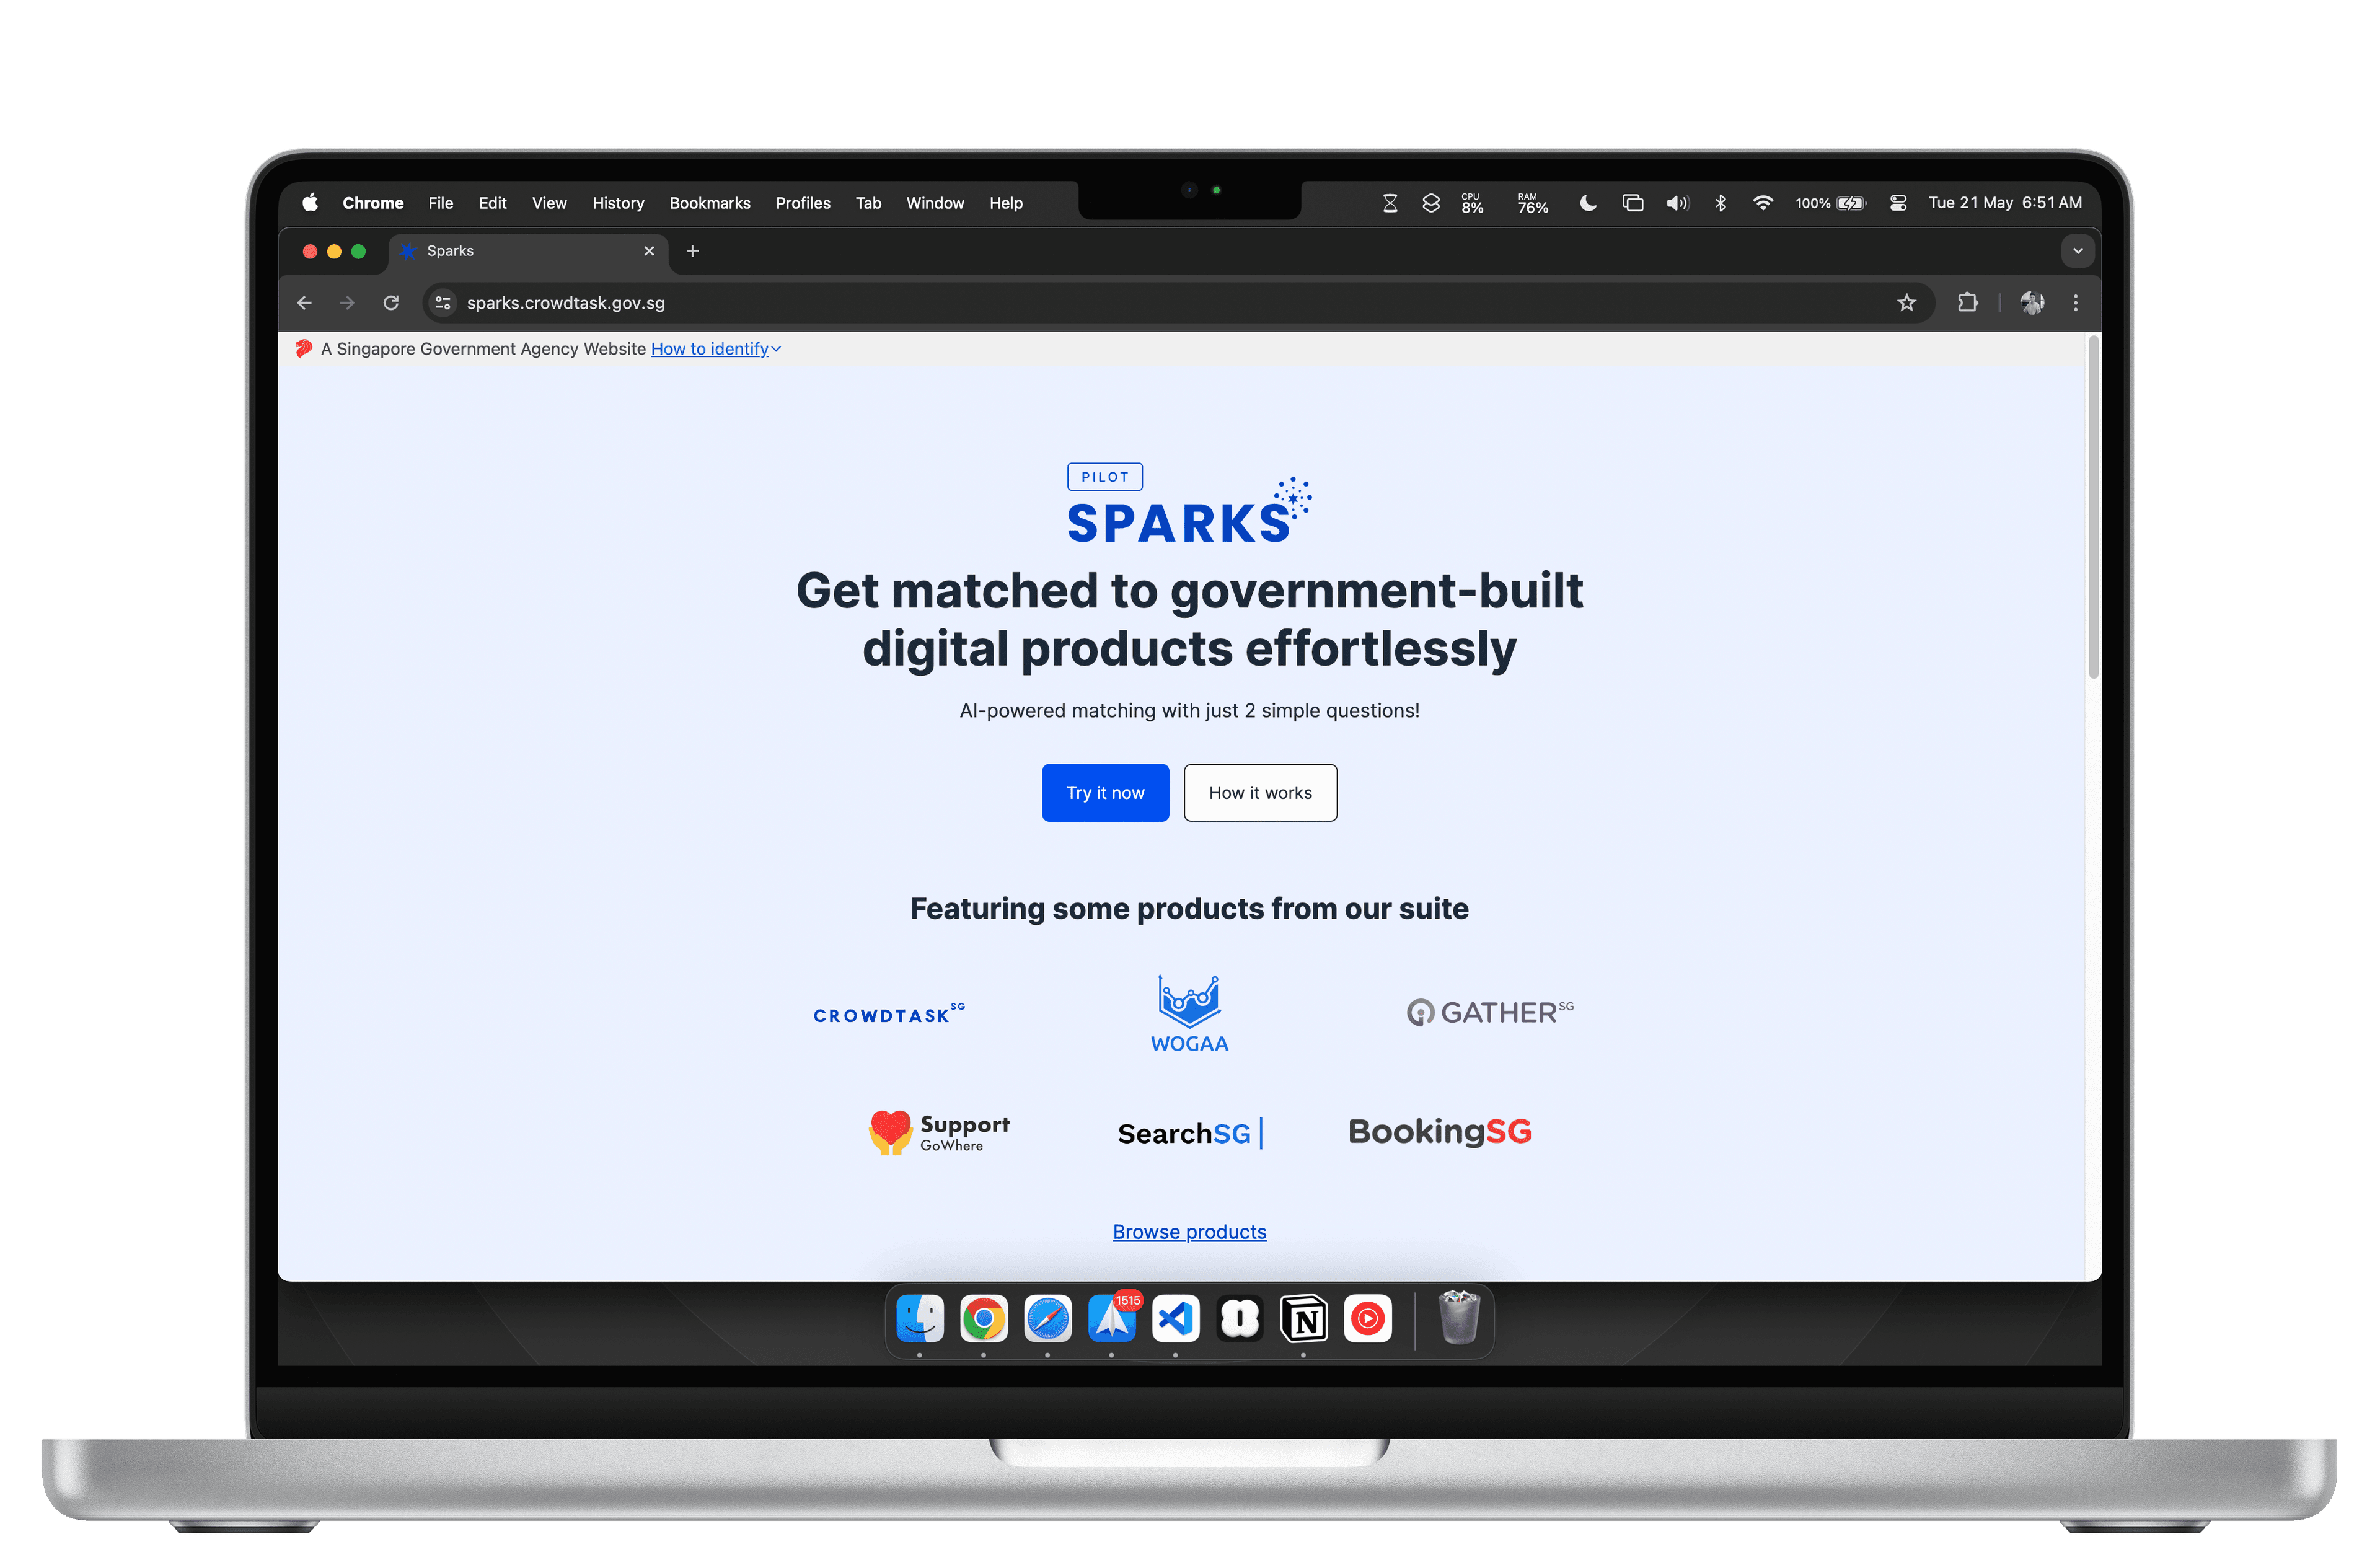Open the Profiles menu
This screenshot has height=1547, width=2380.
click(x=803, y=203)
